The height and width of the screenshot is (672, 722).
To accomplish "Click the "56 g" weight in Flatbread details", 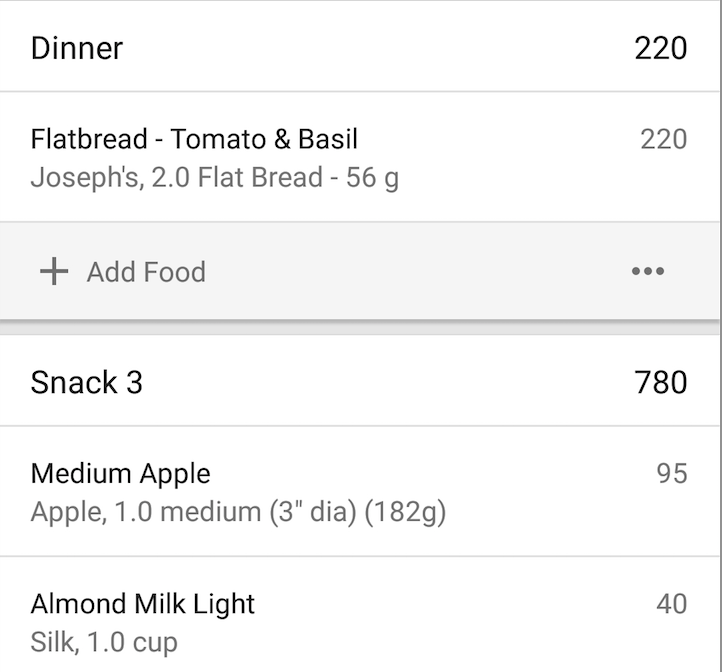I will 372,179.
